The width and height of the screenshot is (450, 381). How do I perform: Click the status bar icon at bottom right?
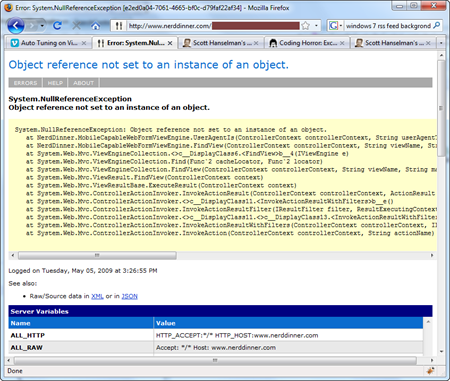tap(430, 371)
